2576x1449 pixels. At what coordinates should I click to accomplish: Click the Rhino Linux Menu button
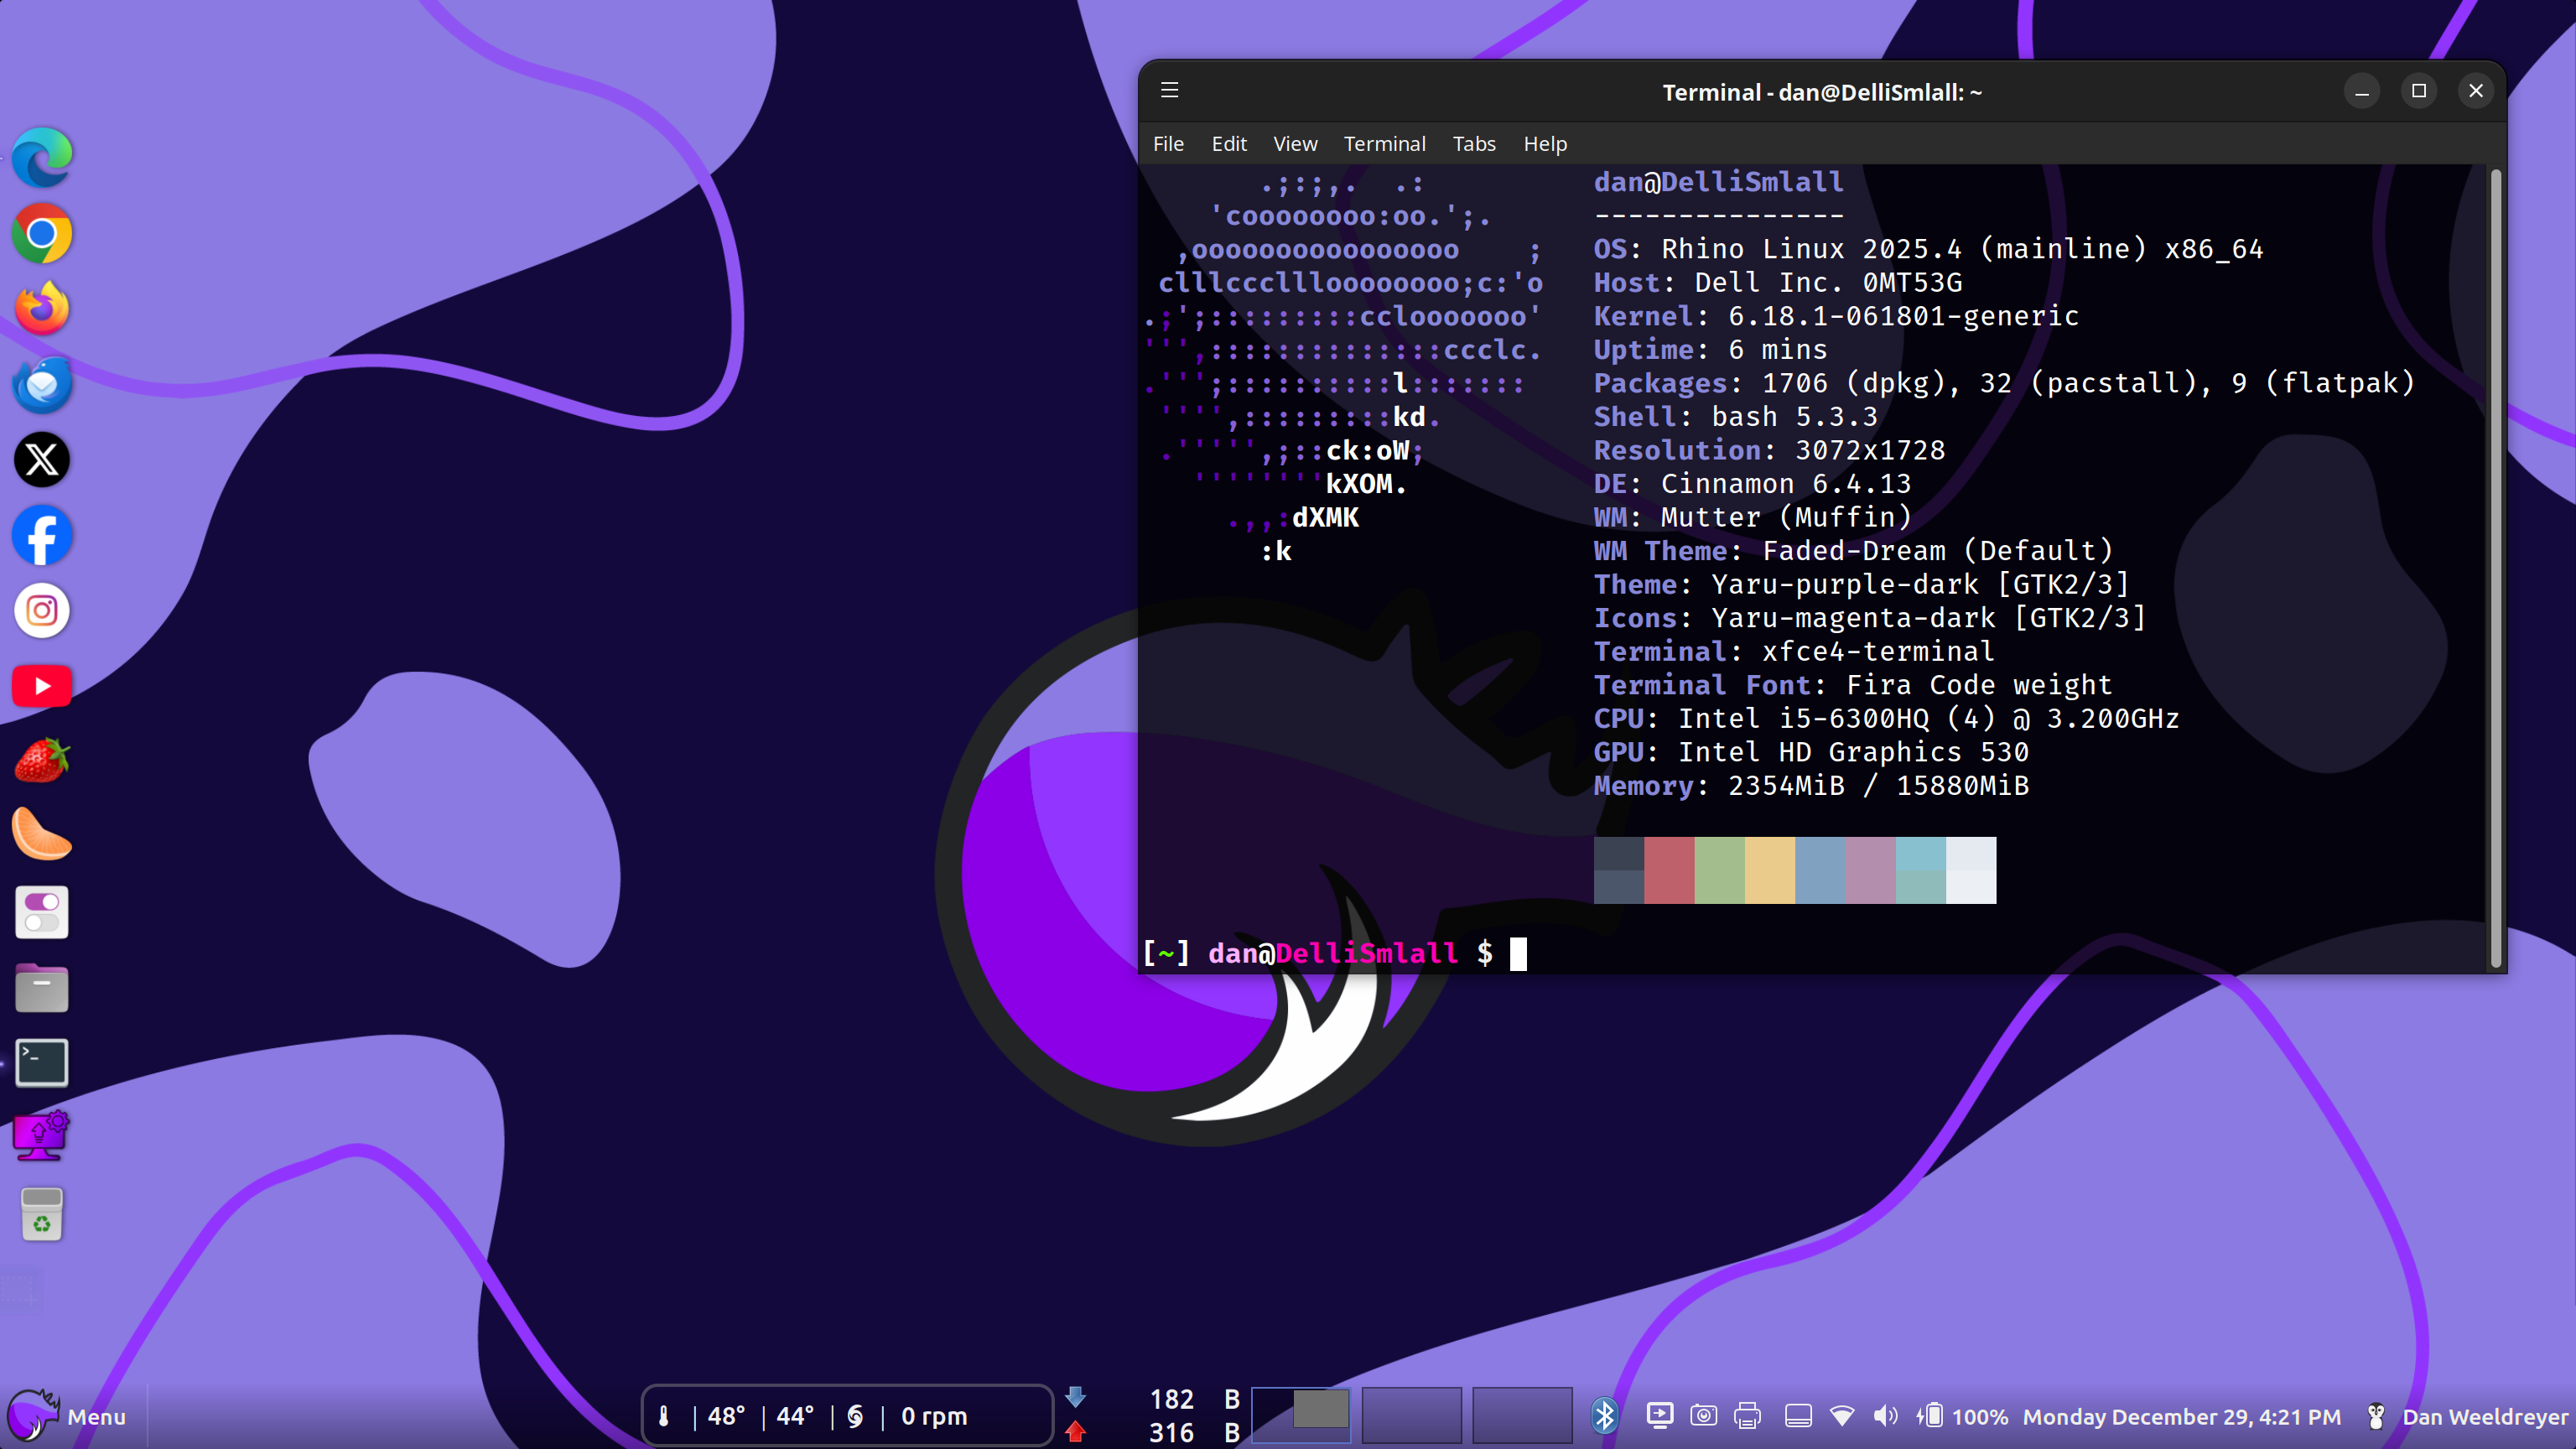[68, 1416]
